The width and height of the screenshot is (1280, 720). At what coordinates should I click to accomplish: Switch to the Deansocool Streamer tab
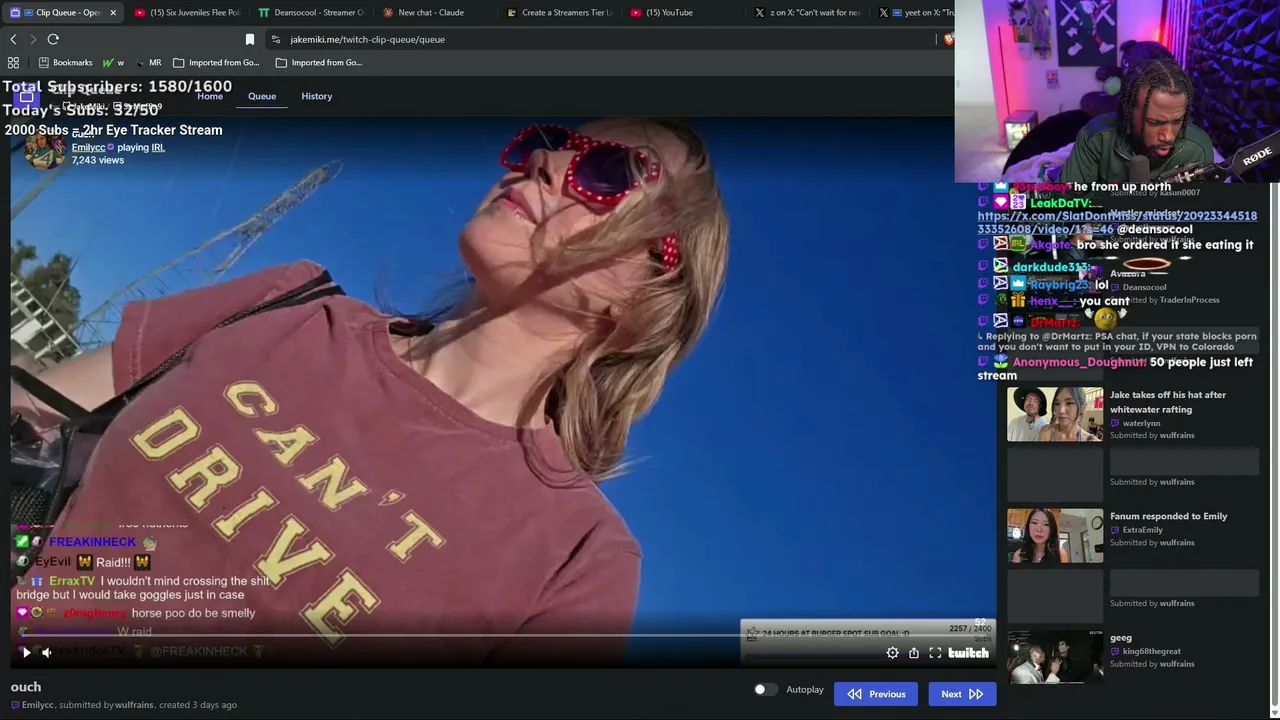click(311, 12)
